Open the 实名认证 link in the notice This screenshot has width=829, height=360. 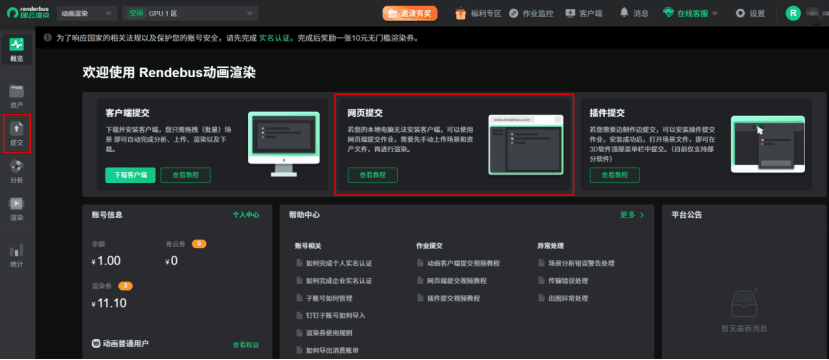(275, 39)
